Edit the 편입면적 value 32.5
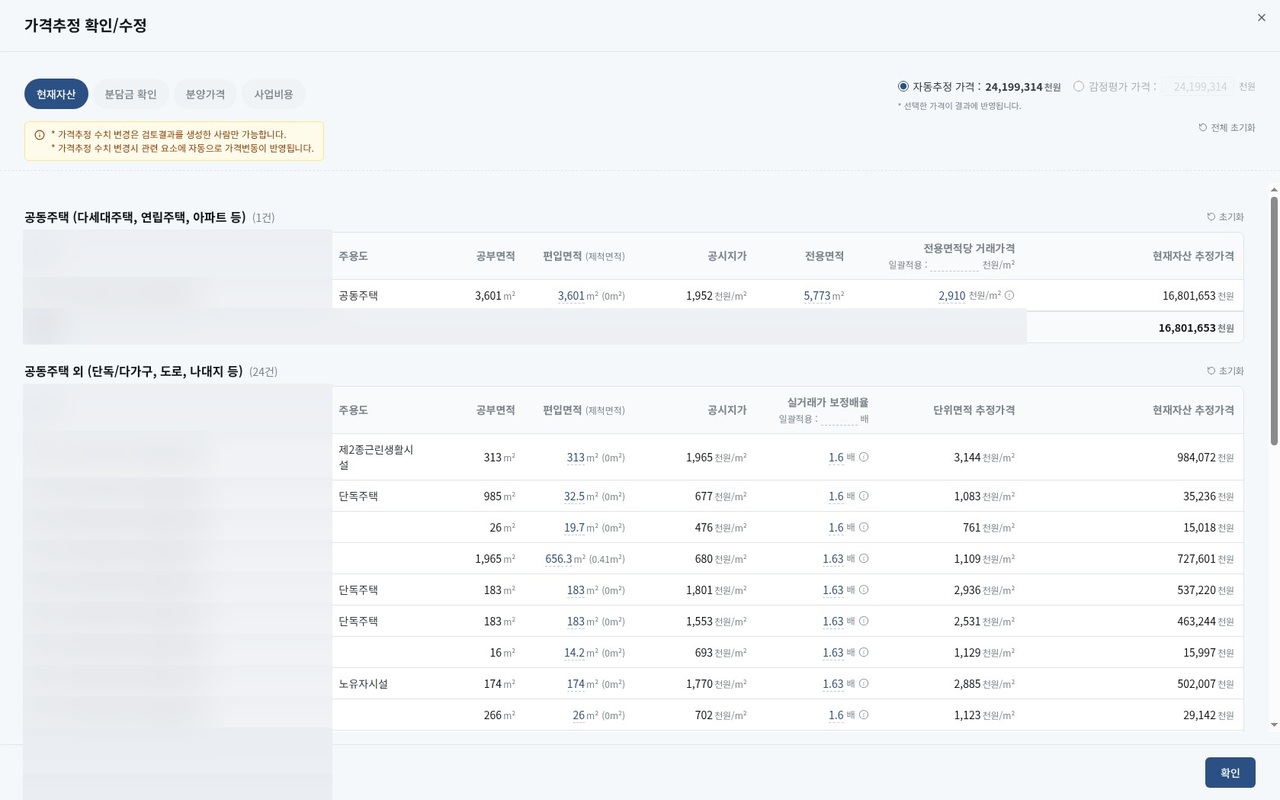 click(x=574, y=497)
